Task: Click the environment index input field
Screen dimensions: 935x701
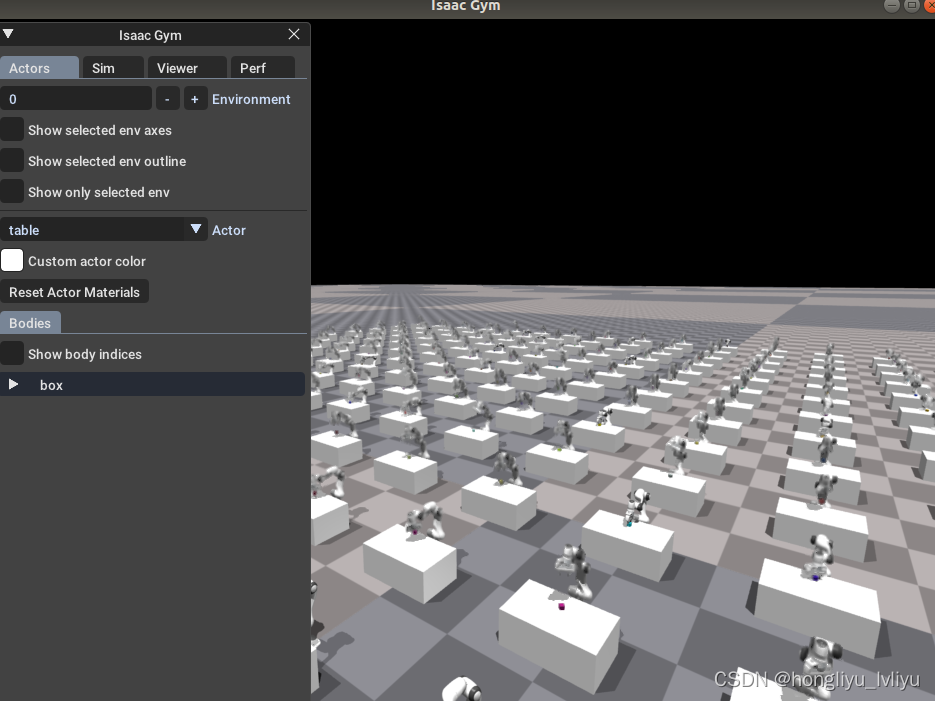Action: (76, 99)
